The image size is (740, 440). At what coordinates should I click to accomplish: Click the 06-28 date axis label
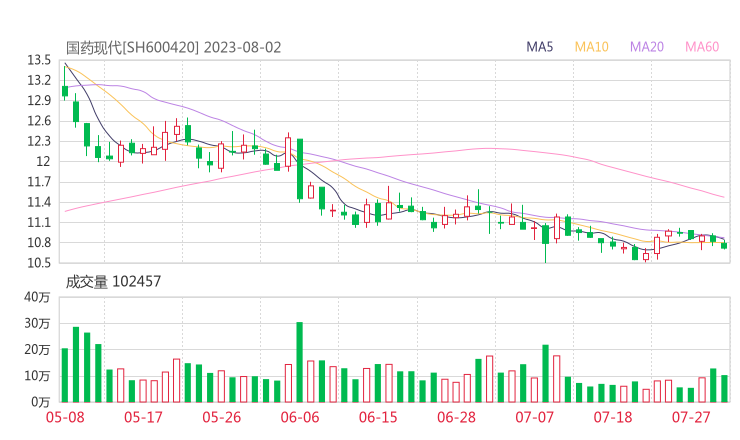click(x=456, y=417)
